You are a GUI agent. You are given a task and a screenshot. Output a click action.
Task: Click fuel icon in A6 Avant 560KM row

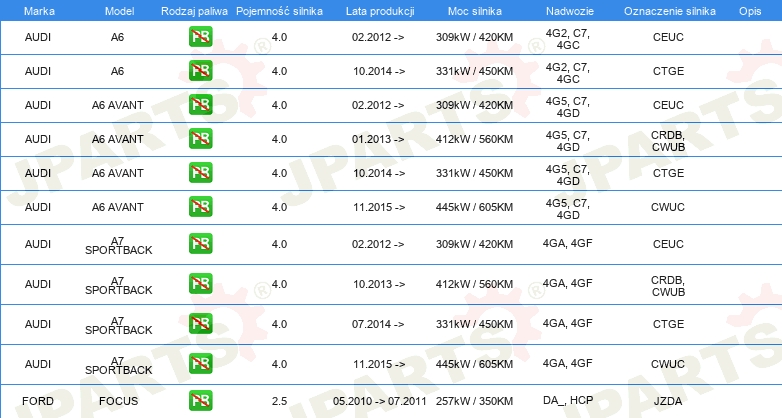[x=201, y=139]
